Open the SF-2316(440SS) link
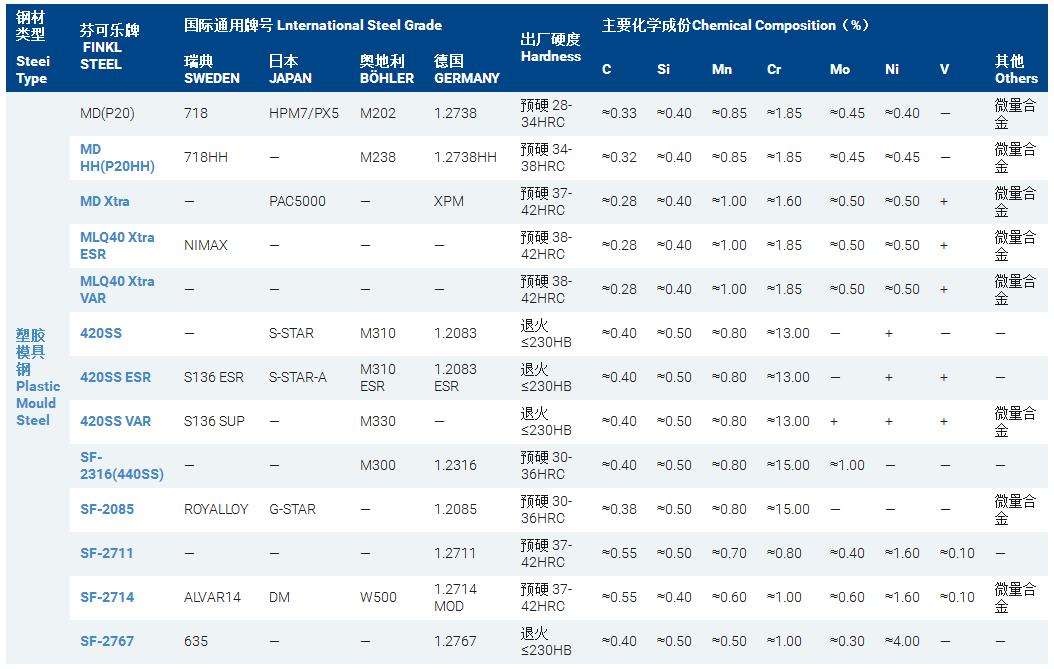1054x669 pixels. 121,465
